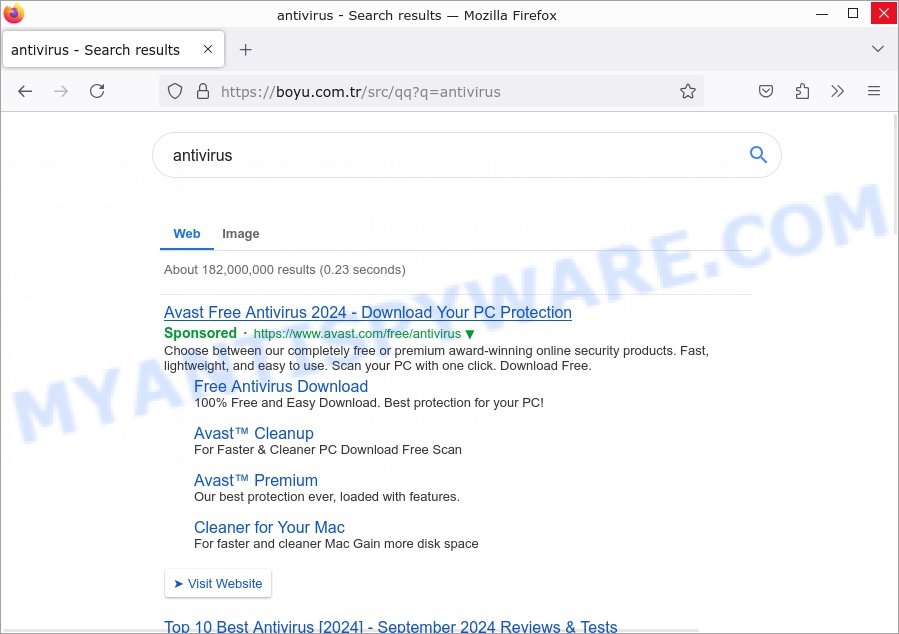Open Avast Free Antivirus 2024 link
Viewport: 899px width, 634px height.
click(368, 312)
